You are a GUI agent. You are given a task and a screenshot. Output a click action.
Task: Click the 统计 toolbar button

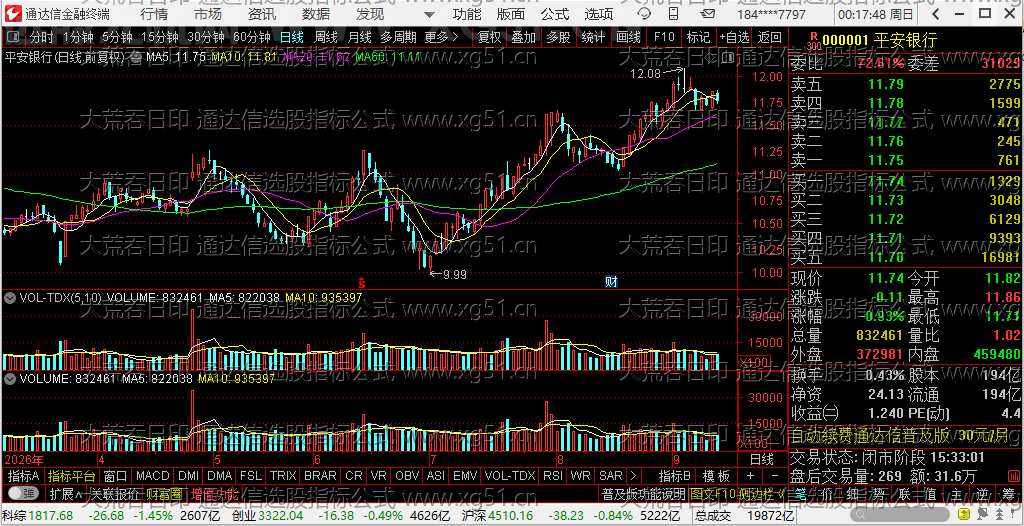click(593, 38)
